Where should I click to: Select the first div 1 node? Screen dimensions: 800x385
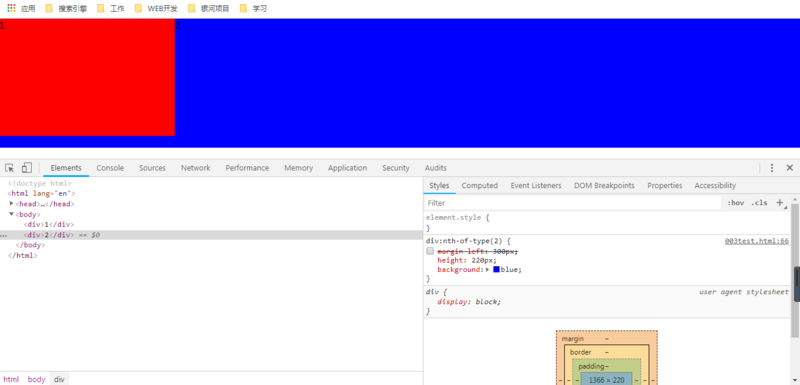point(48,224)
